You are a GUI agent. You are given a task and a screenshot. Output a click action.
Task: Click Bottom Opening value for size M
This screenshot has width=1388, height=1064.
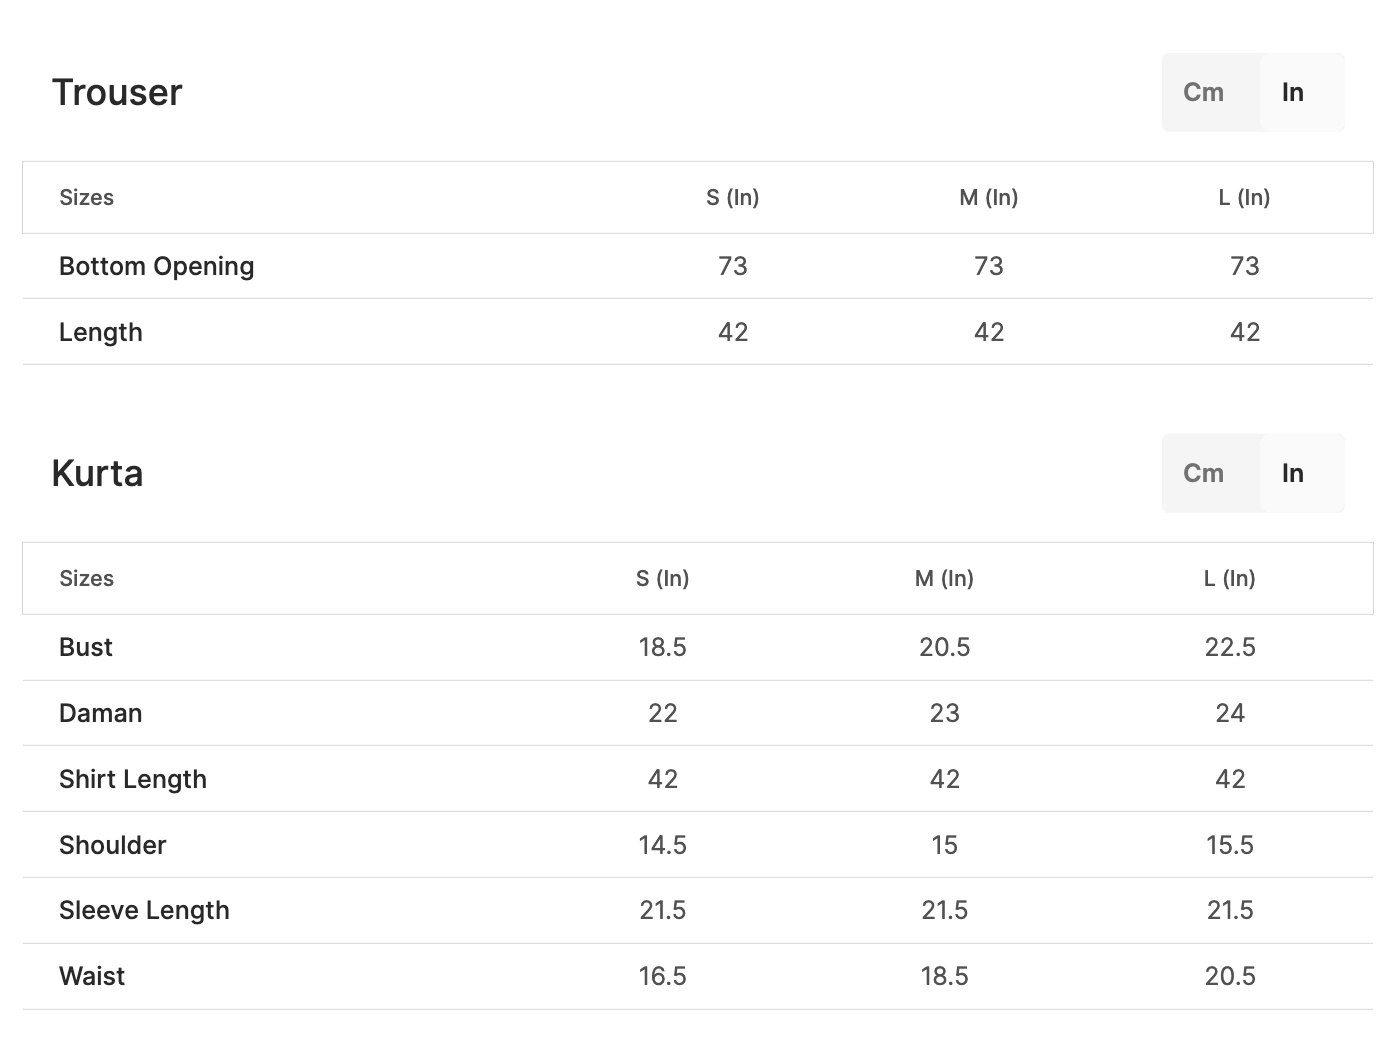(988, 266)
